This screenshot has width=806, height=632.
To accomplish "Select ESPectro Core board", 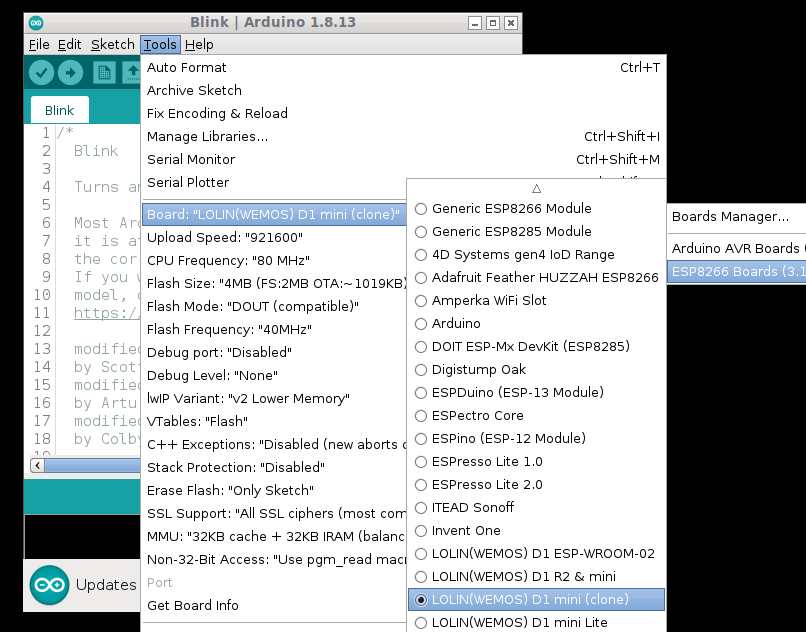I will pos(536,416).
